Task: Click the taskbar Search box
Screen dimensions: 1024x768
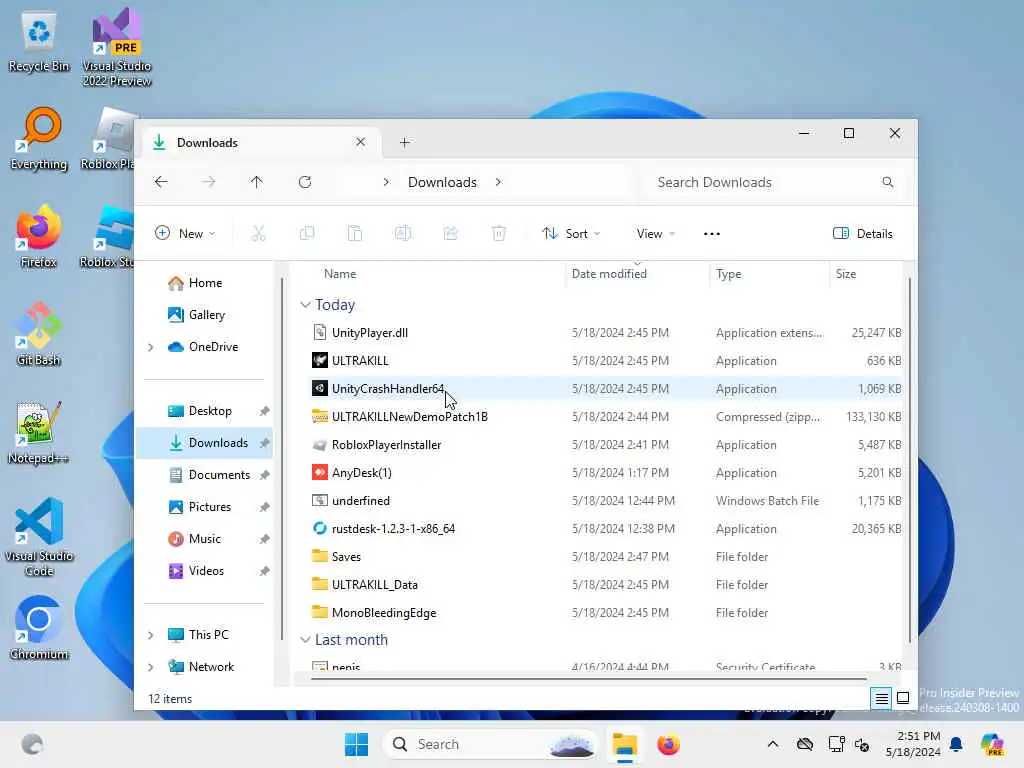Action: 491,744
